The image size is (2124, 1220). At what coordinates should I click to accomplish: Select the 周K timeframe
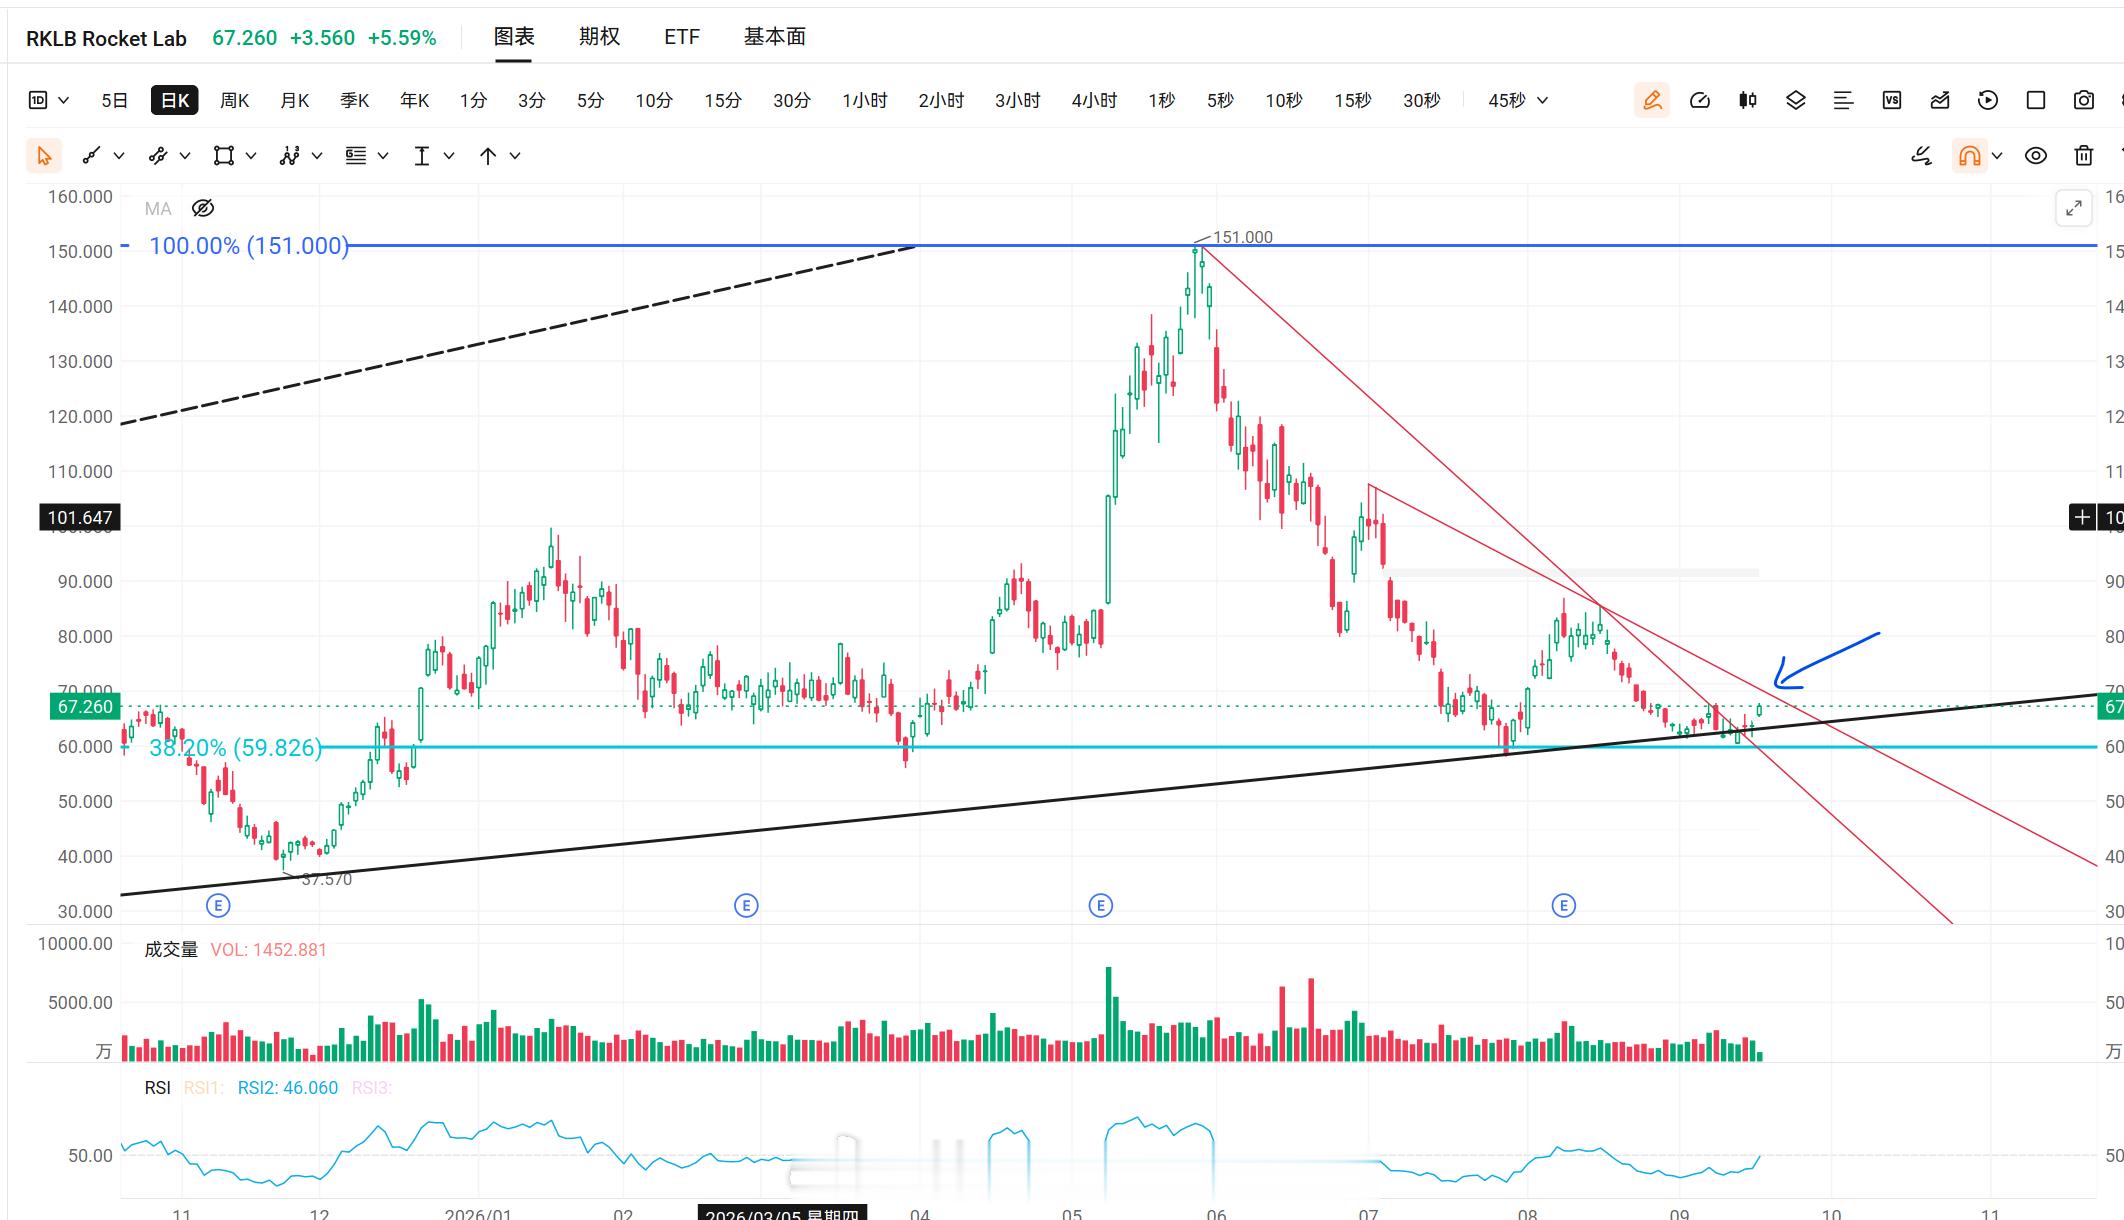pyautogui.click(x=234, y=100)
